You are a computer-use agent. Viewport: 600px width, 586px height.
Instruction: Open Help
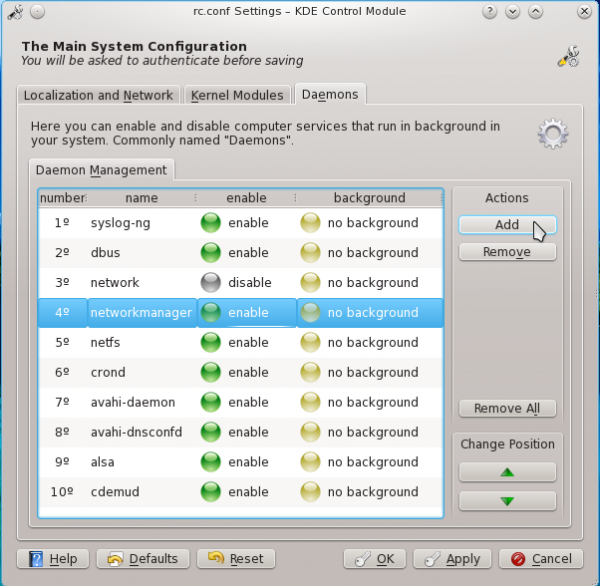click(53, 559)
